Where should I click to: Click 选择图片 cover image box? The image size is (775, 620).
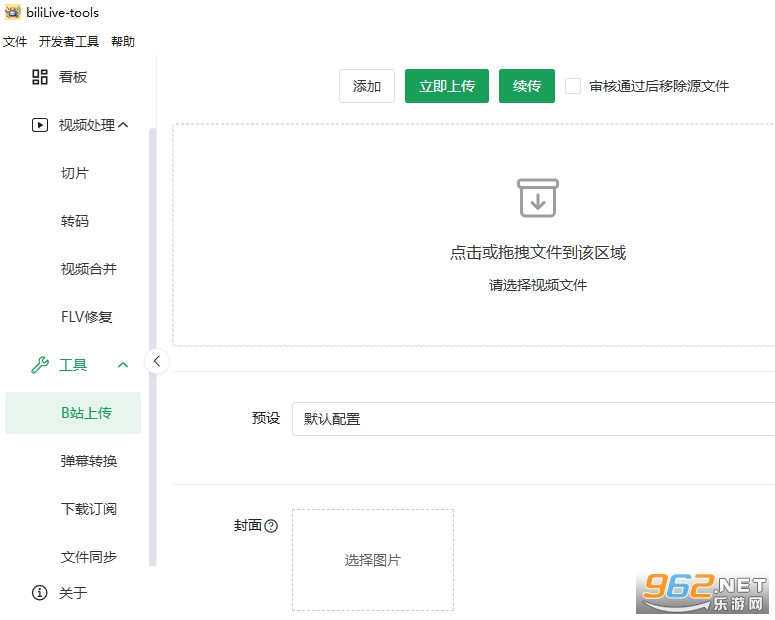click(373, 560)
